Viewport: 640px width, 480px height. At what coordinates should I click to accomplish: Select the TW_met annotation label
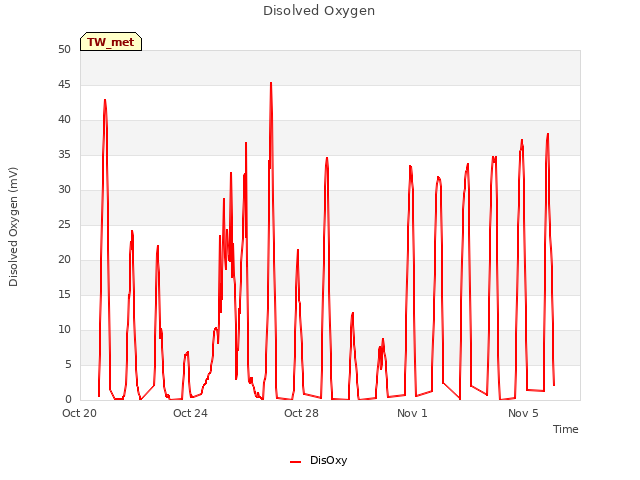pyautogui.click(x=111, y=42)
